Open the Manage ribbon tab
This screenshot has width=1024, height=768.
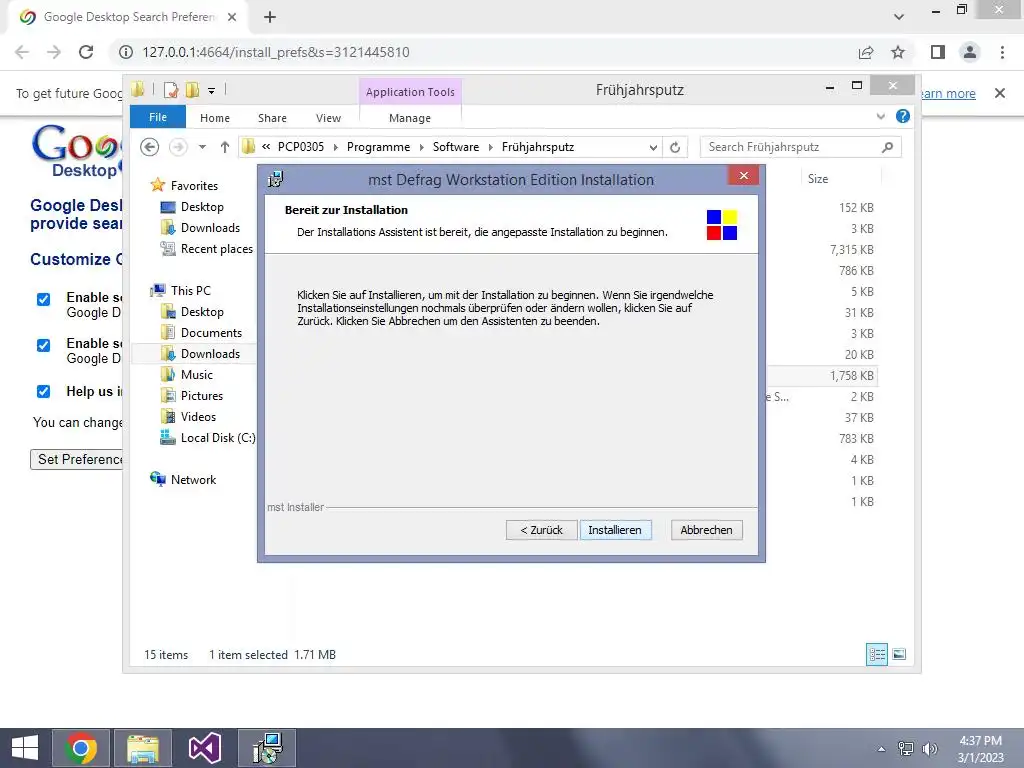pyautogui.click(x=410, y=118)
